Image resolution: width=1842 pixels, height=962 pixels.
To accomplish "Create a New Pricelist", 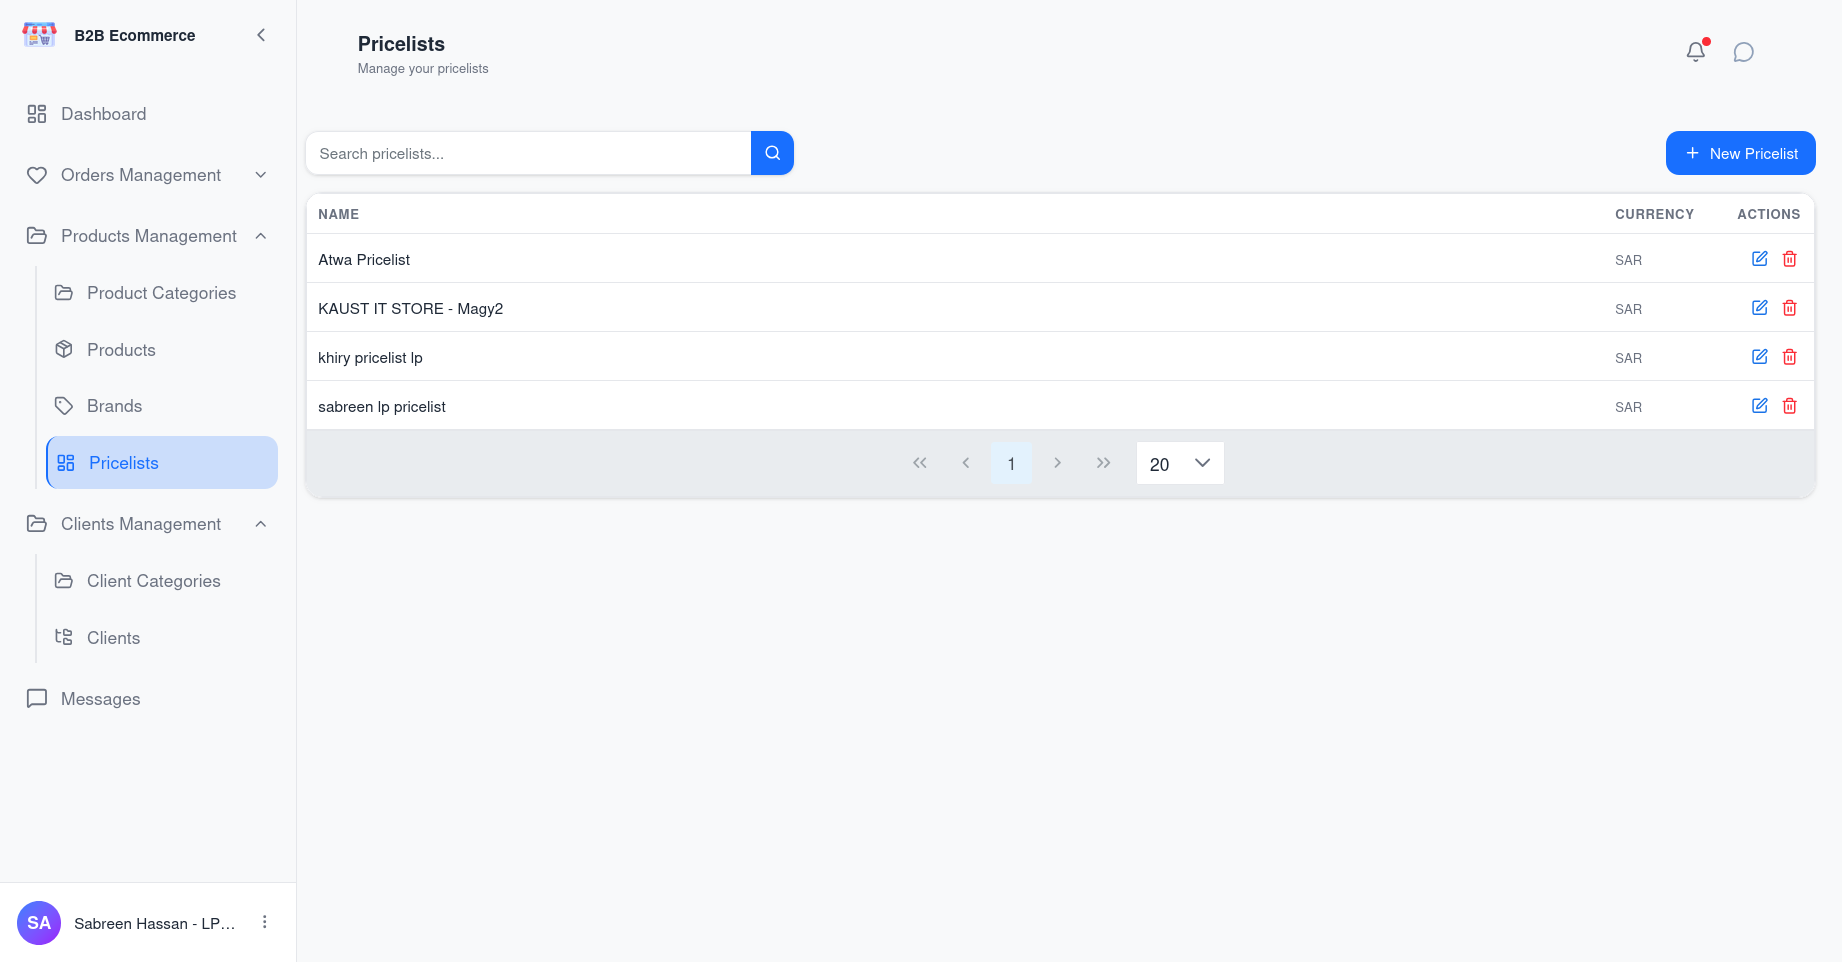I will click(x=1741, y=153).
